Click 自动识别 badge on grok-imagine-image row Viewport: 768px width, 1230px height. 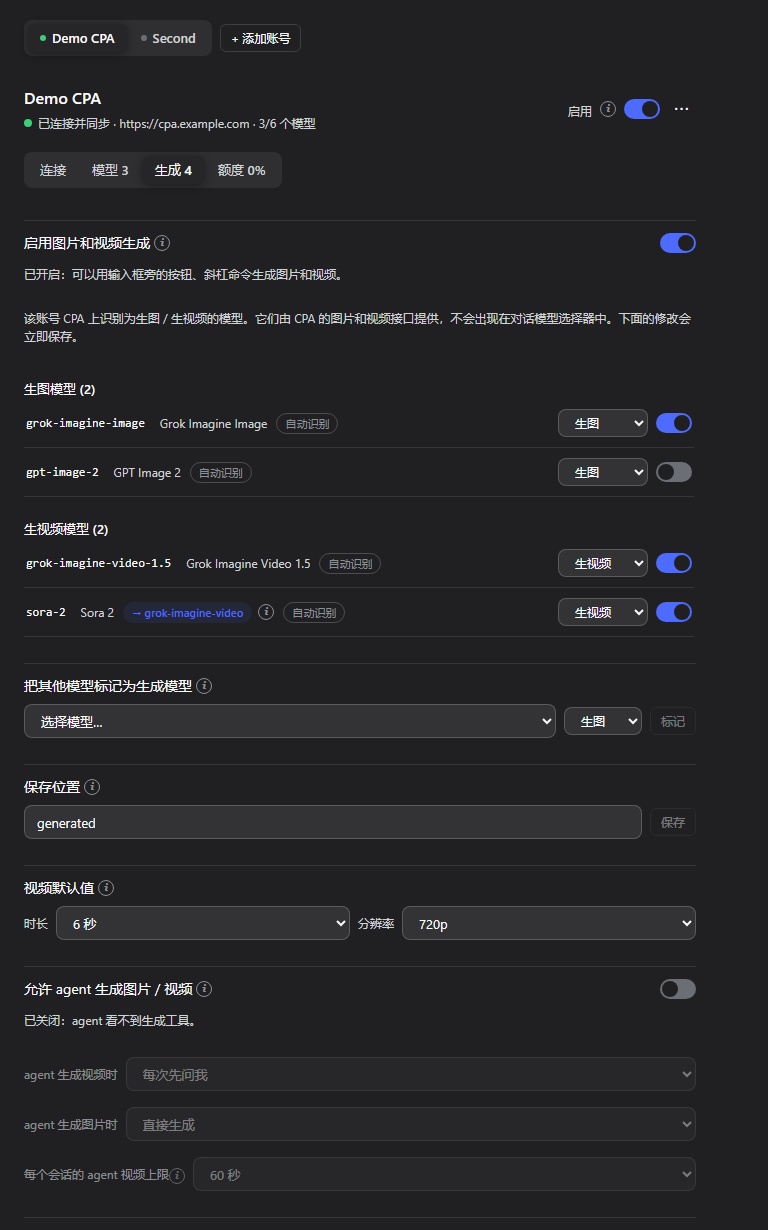[307, 424]
